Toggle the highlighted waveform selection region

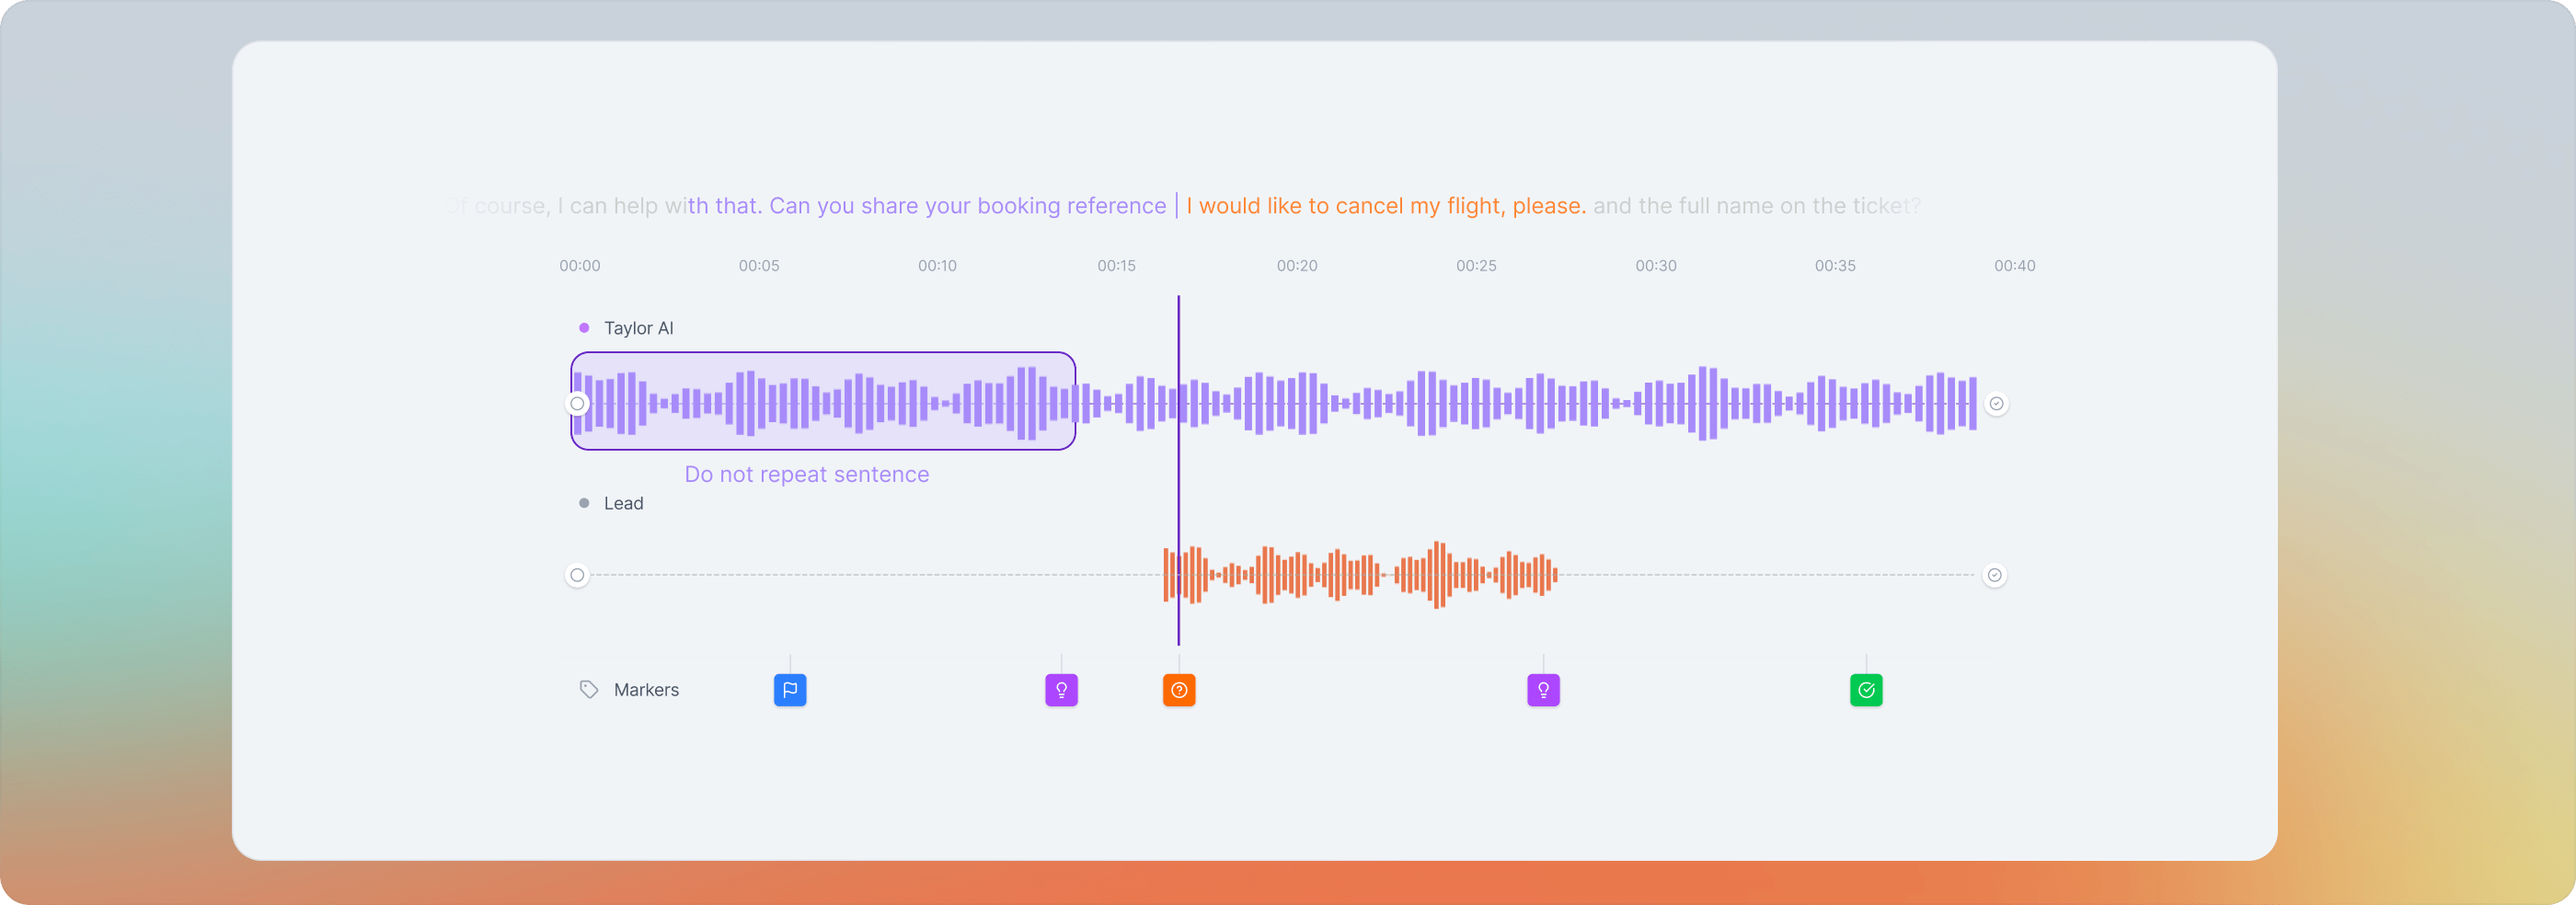pyautogui.click(x=822, y=402)
